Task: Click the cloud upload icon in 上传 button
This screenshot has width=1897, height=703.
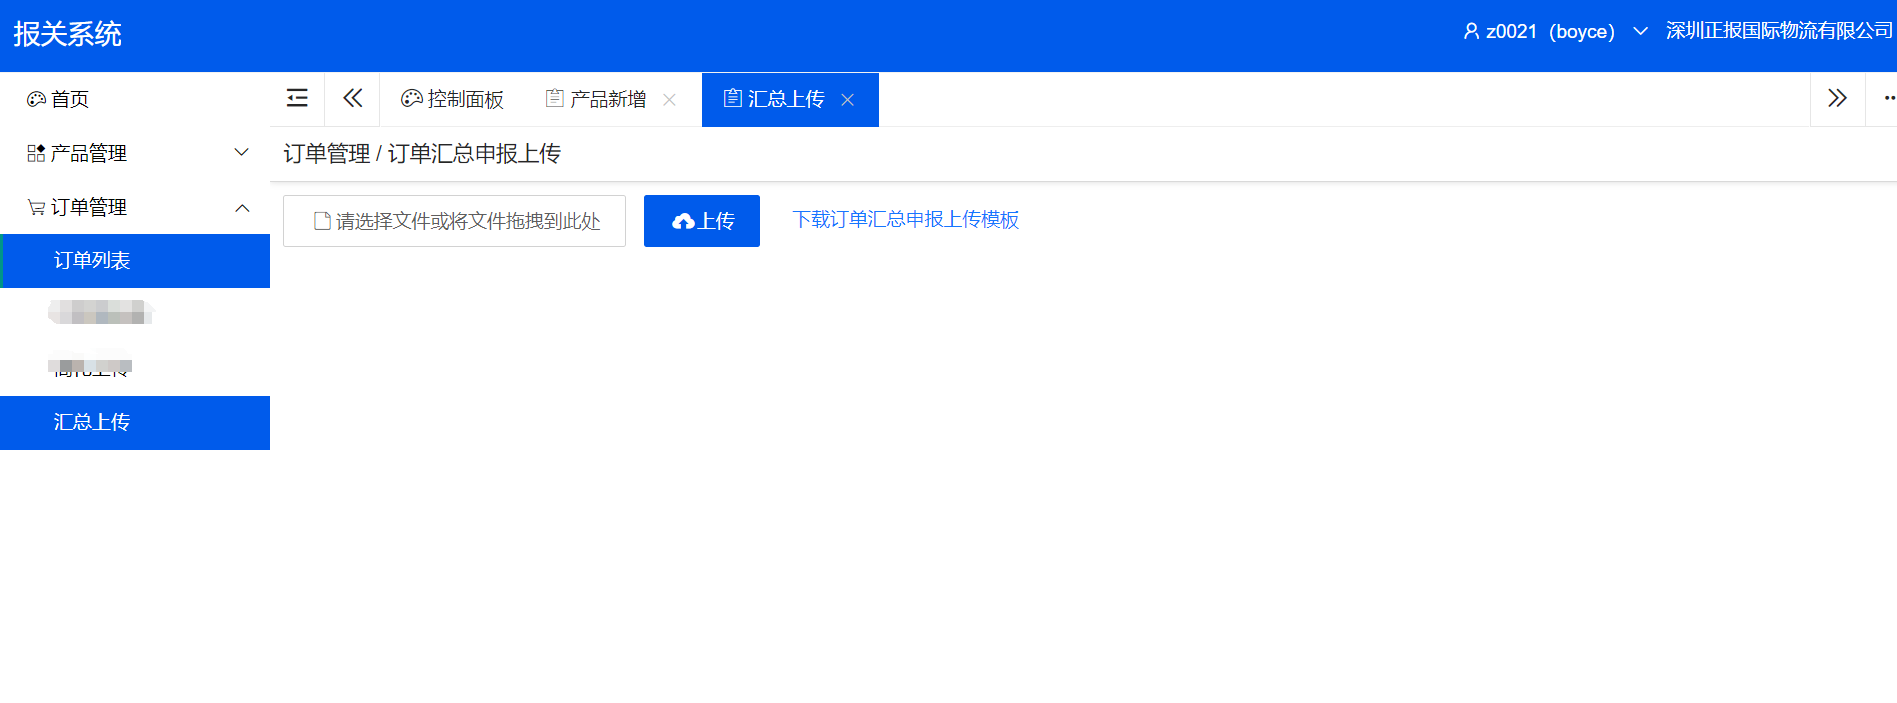Action: (683, 222)
